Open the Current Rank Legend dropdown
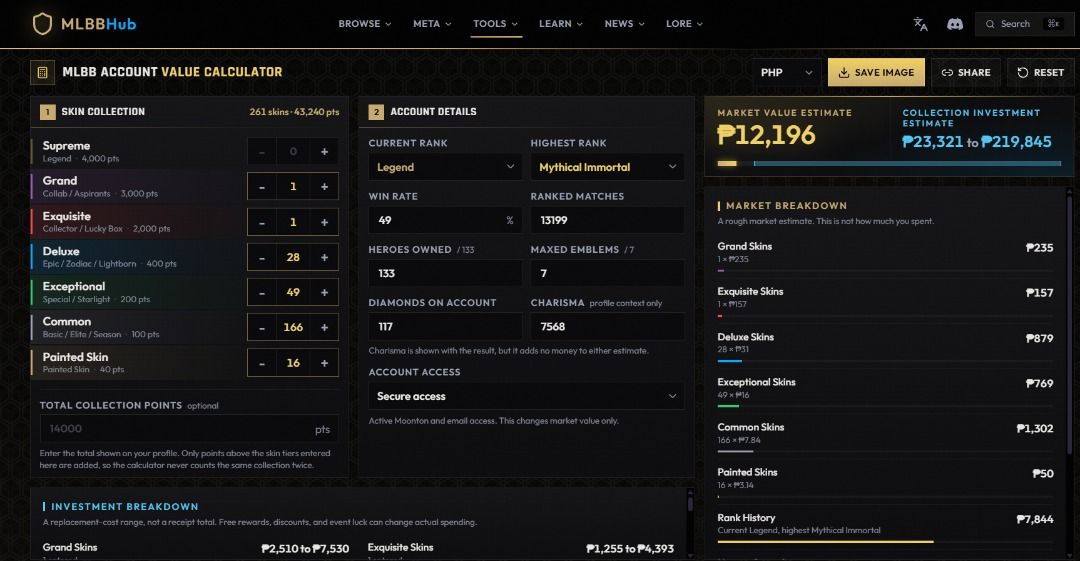The height and width of the screenshot is (561, 1080). (x=445, y=167)
